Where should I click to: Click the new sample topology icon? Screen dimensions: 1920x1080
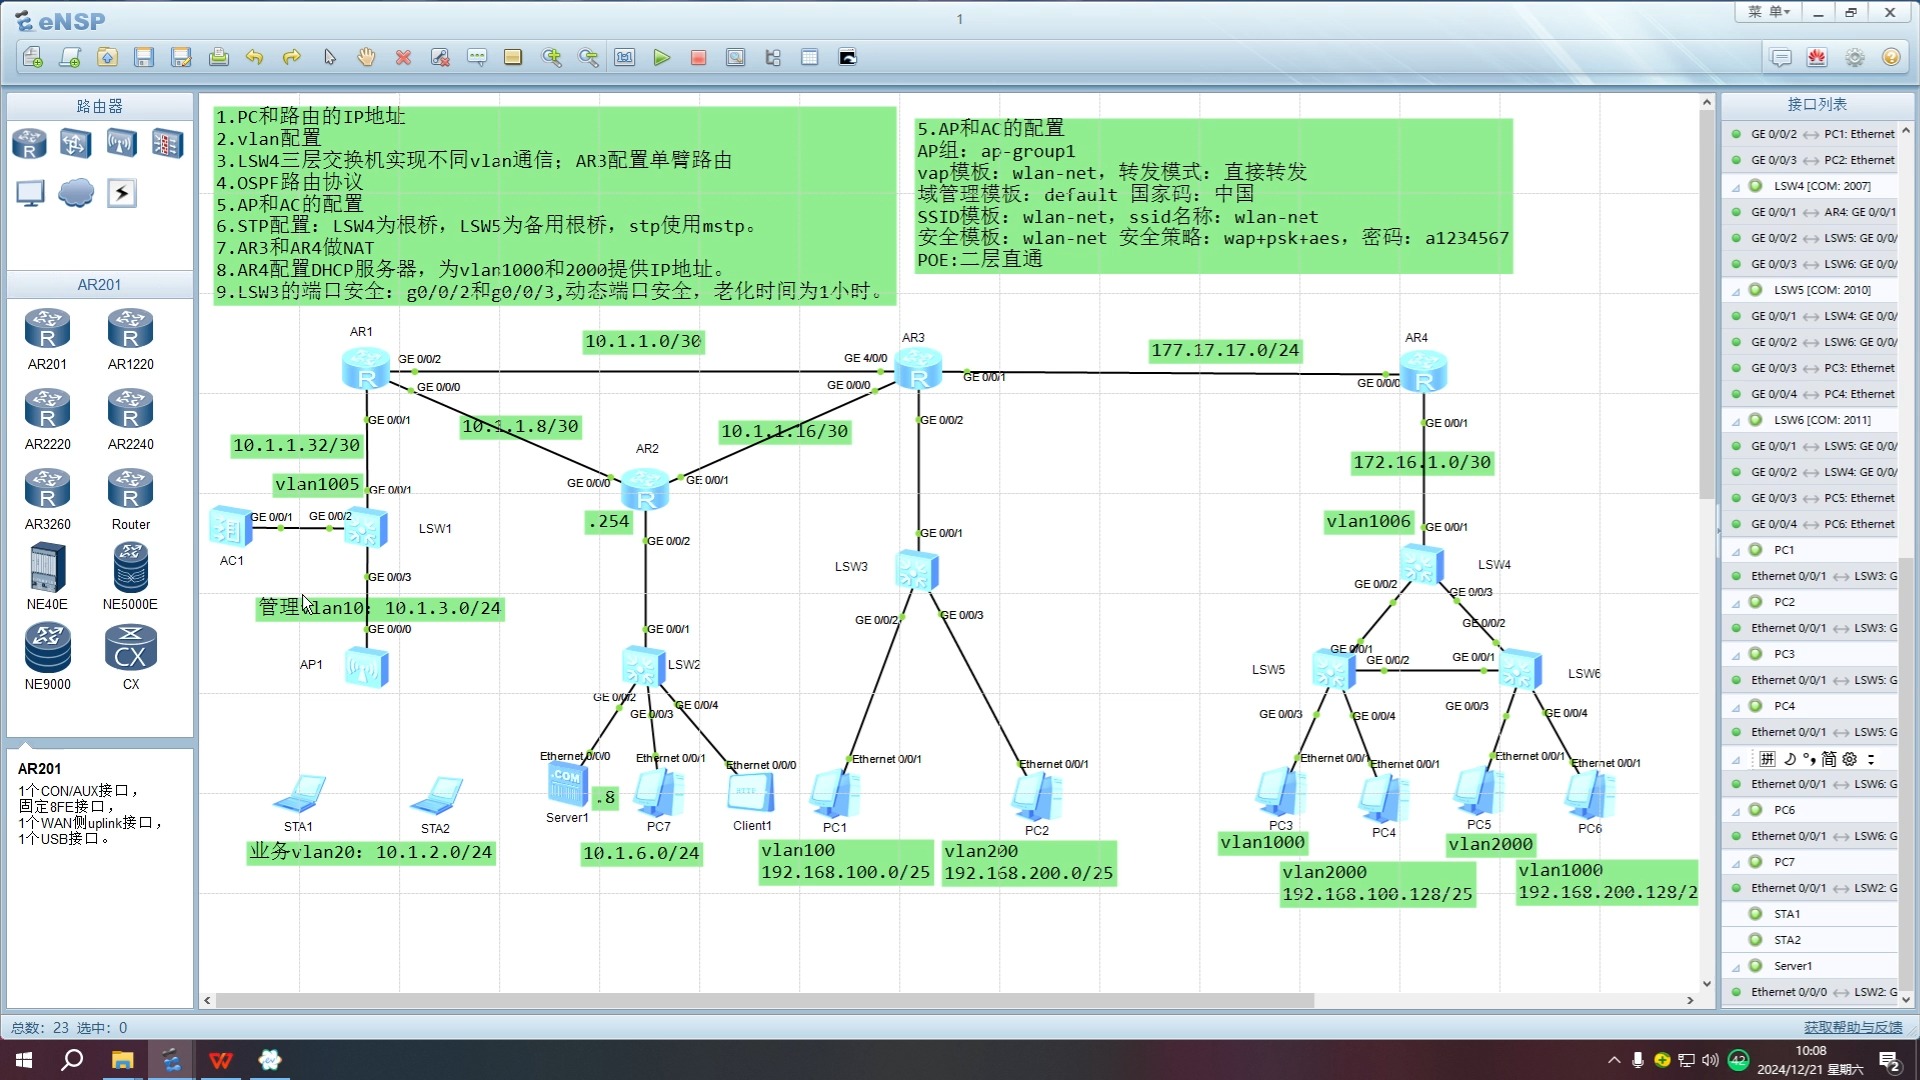[70, 57]
